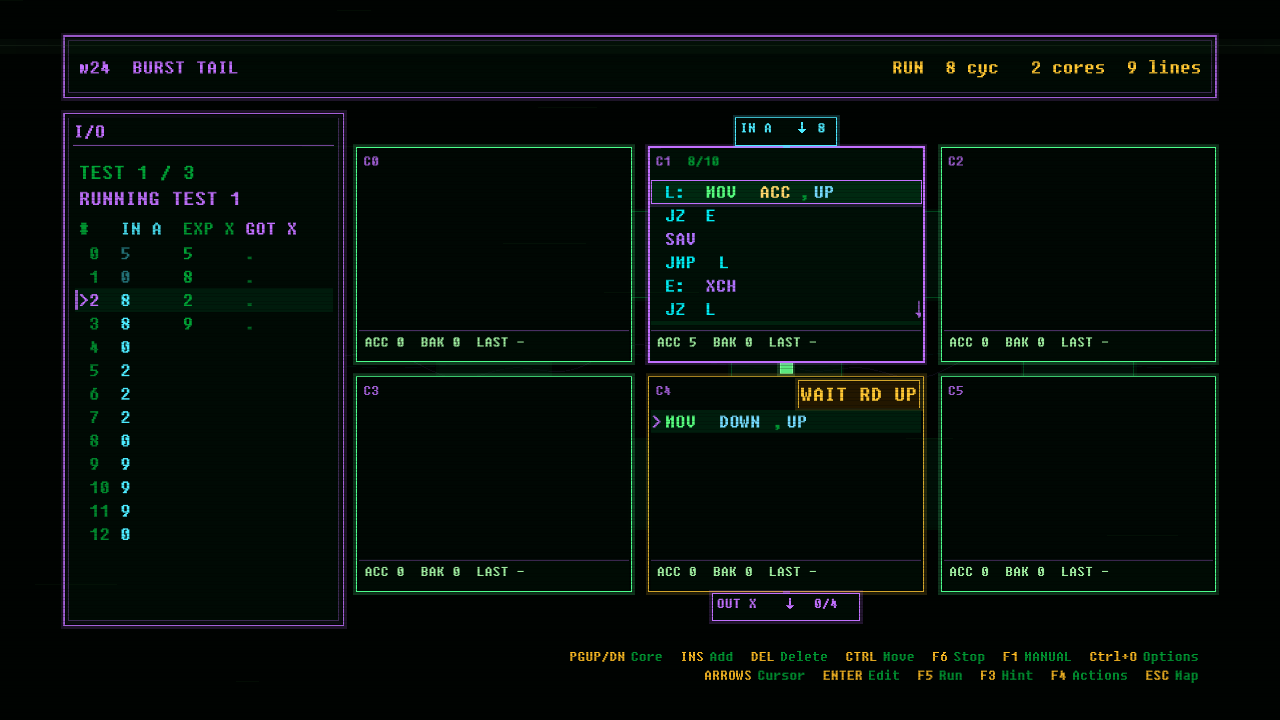This screenshot has height=720, width=1280.
Task: Click the C4 status line 'ACC 0 BAK 0 LAST -'
Action: click(x=736, y=572)
